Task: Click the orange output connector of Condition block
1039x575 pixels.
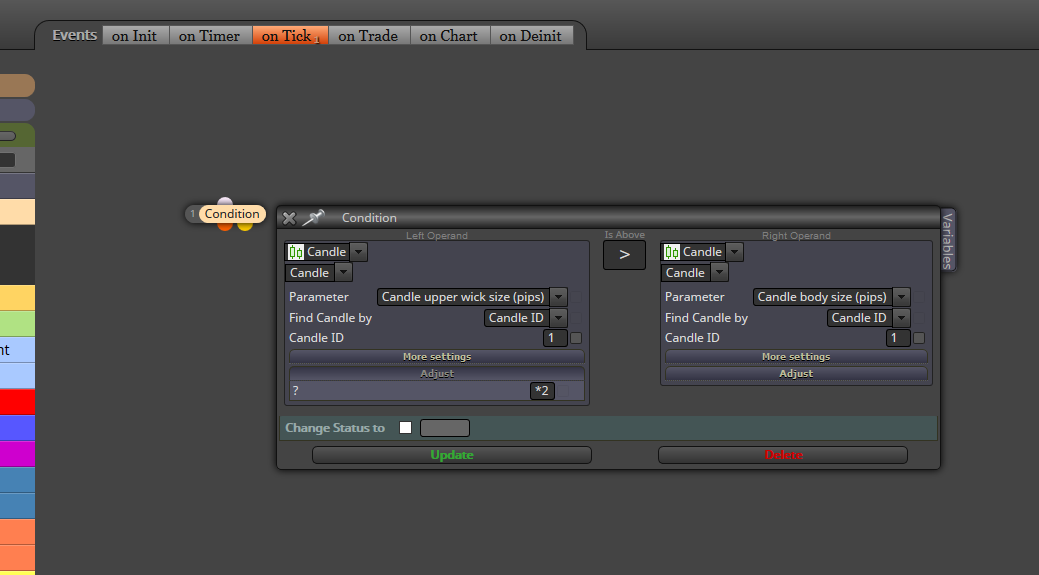Action: (x=225, y=227)
